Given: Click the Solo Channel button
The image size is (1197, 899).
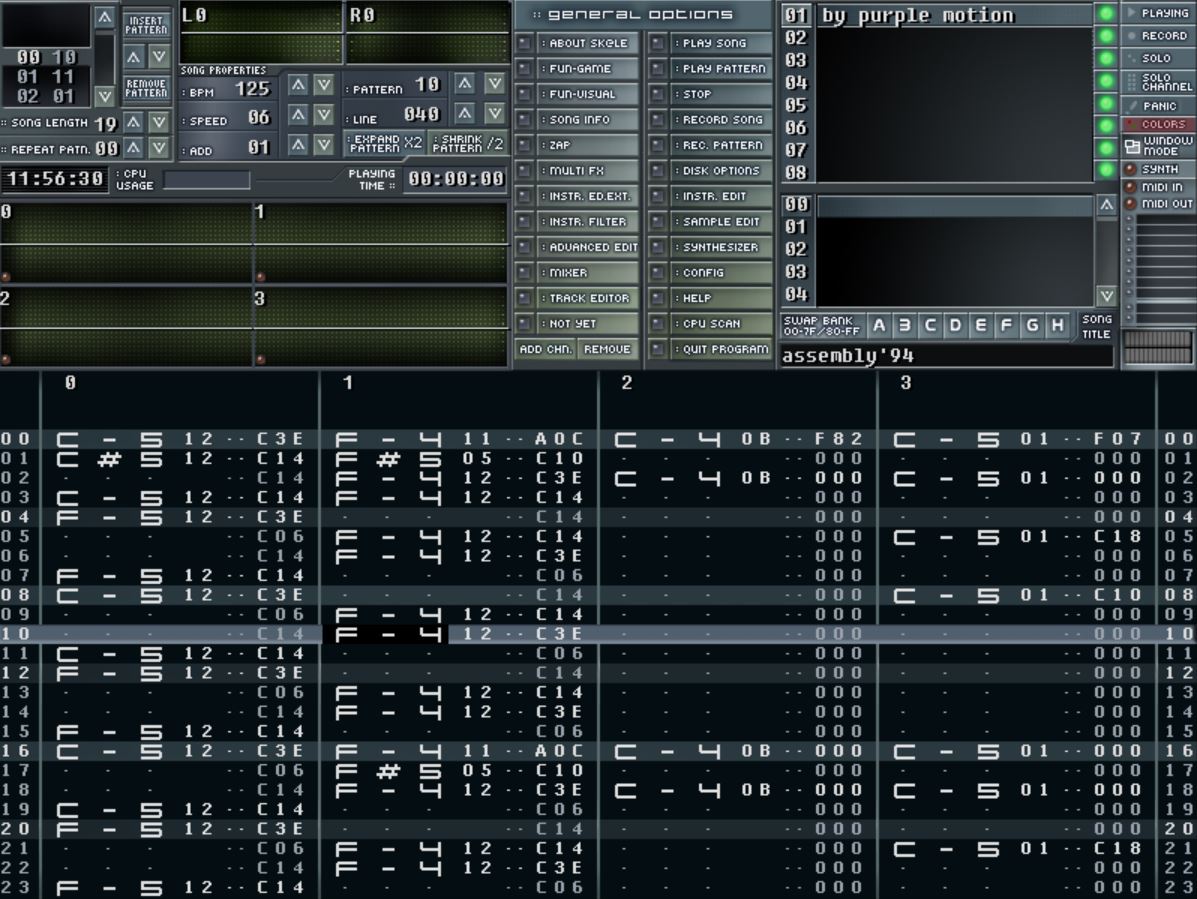Looking at the screenshot, I should tap(1158, 82).
